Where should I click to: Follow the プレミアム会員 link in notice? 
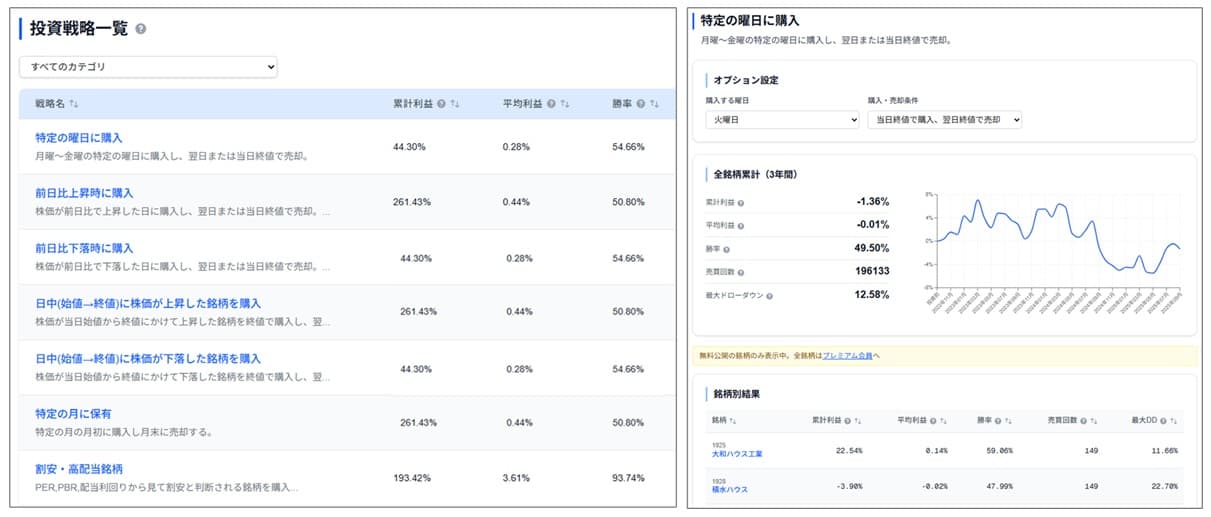click(848, 355)
